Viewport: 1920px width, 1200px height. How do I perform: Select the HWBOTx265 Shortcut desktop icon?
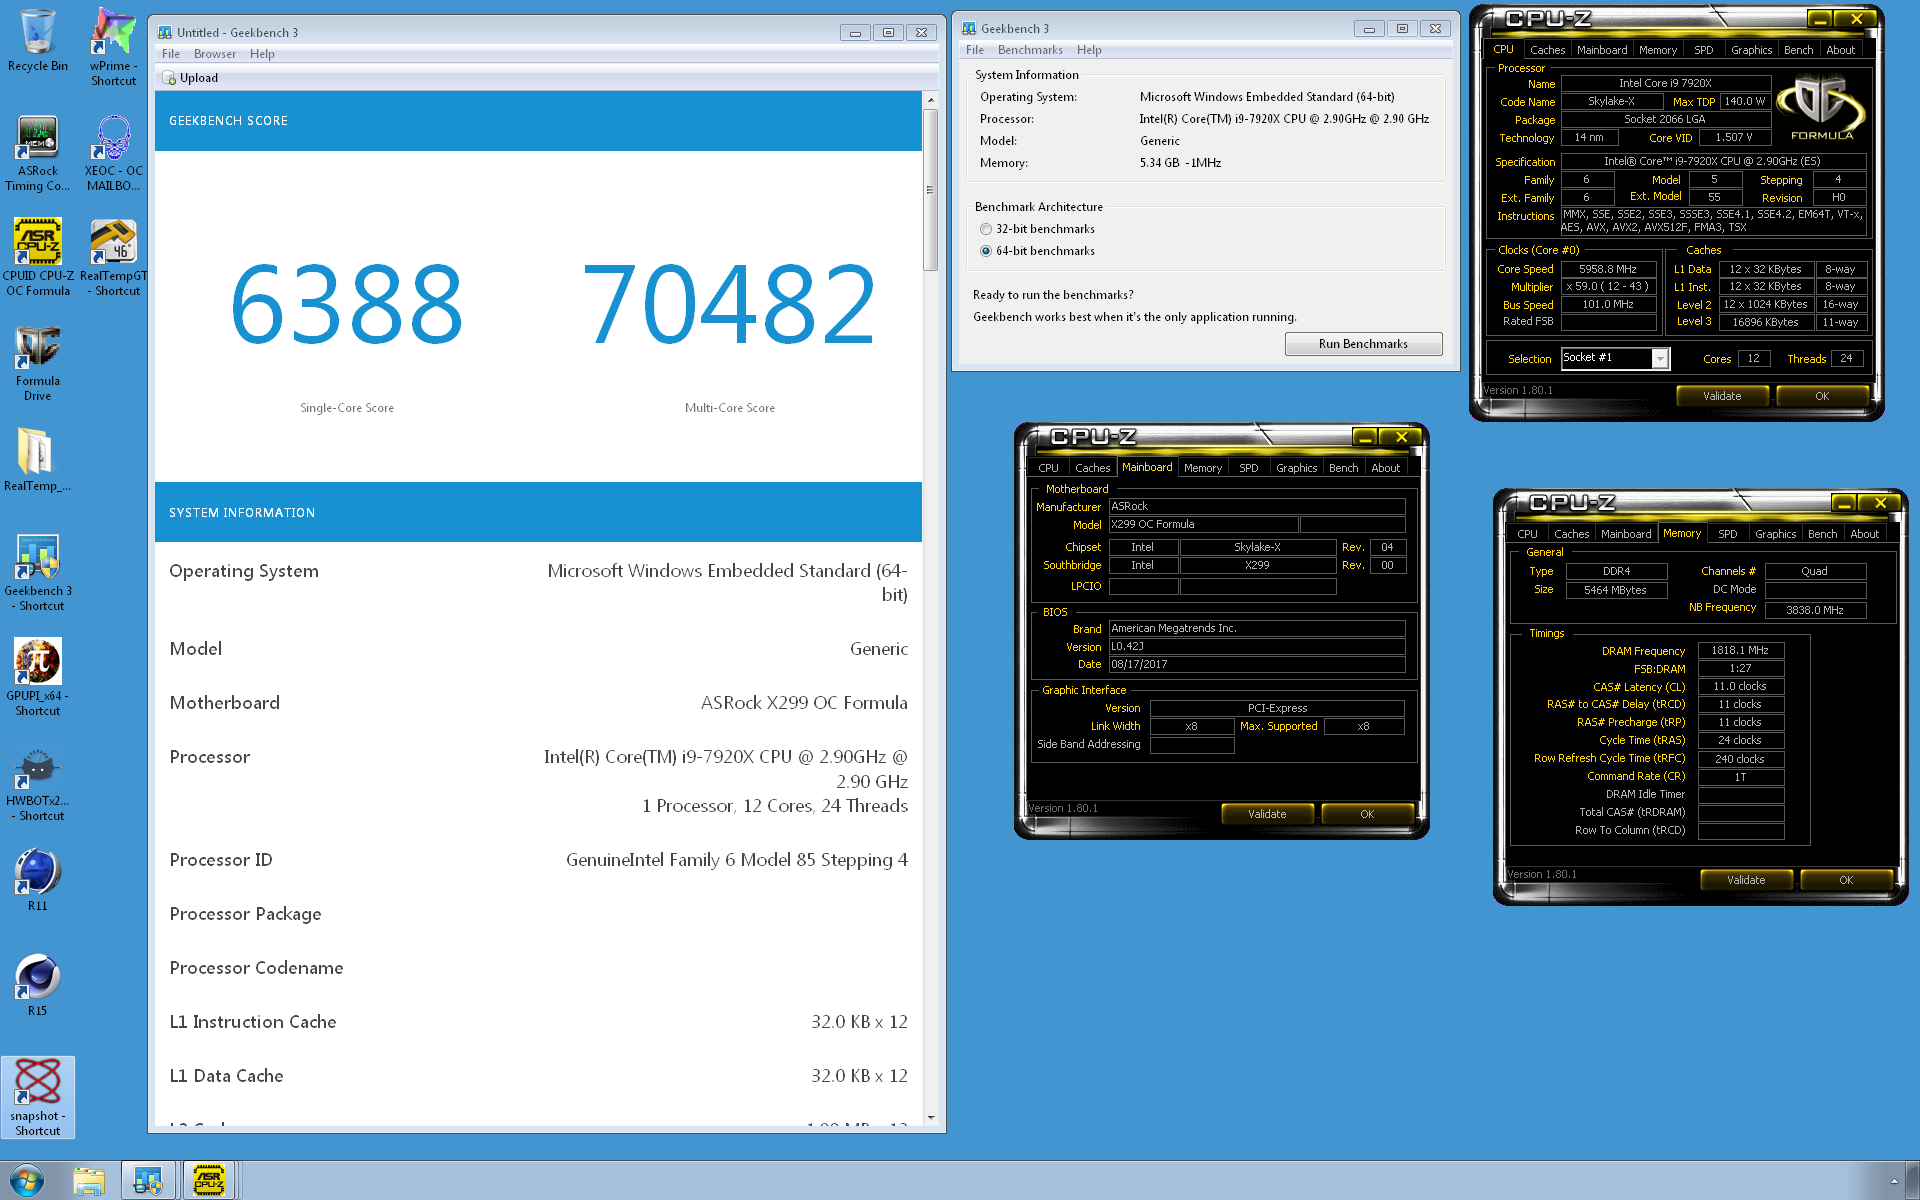point(38,783)
